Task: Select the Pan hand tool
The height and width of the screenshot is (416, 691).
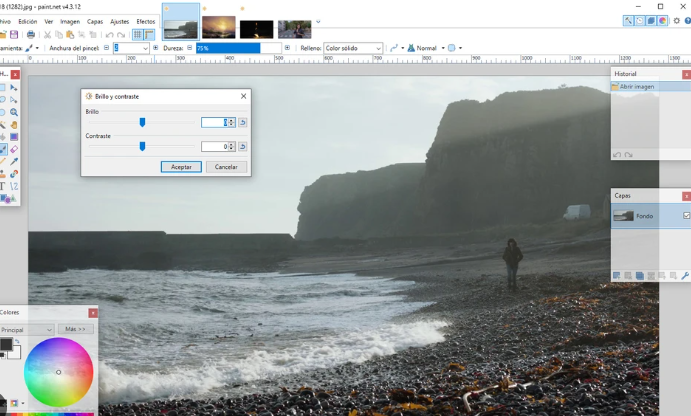Action: coord(14,125)
